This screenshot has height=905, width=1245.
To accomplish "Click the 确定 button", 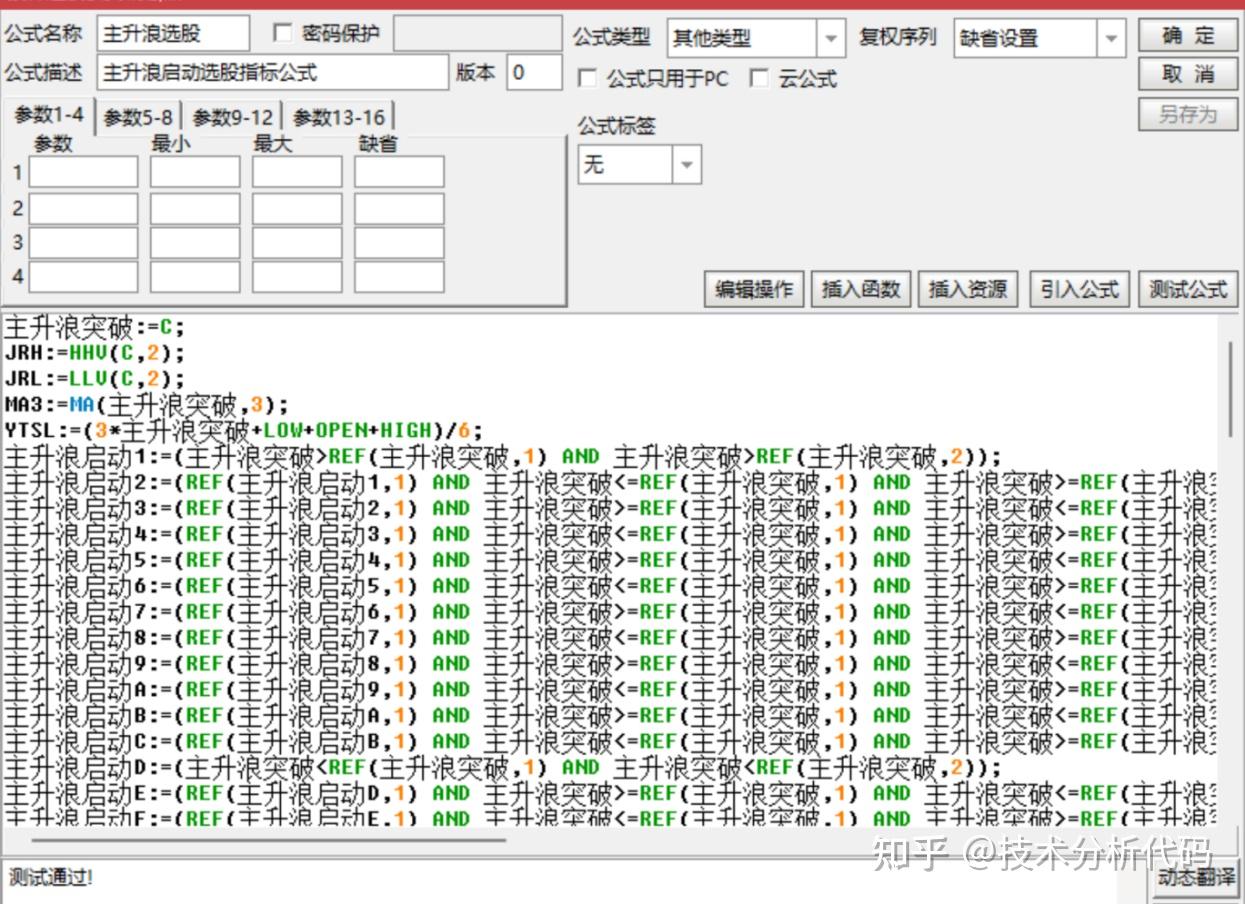I will 1188,36.
